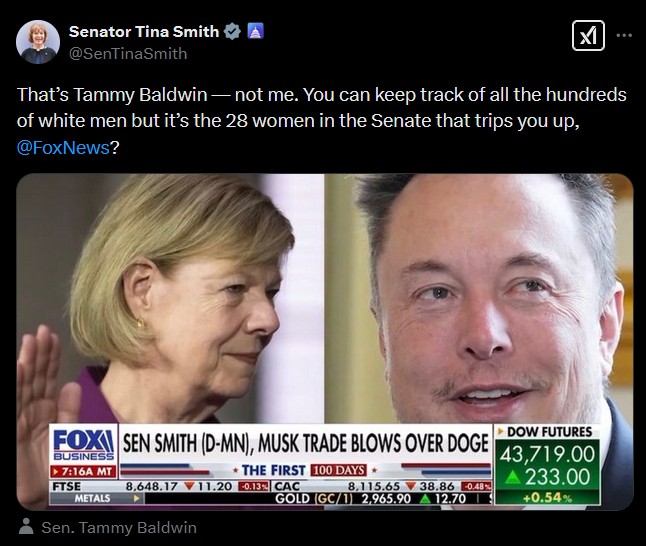Open Senator Tina Smith's profile picture

38,42
